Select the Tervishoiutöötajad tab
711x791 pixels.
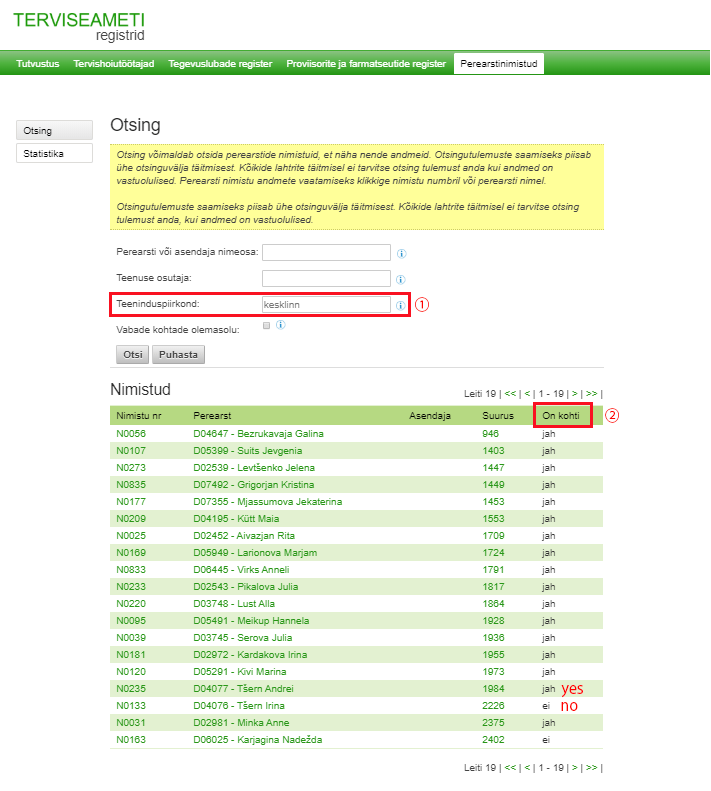[x=114, y=64]
